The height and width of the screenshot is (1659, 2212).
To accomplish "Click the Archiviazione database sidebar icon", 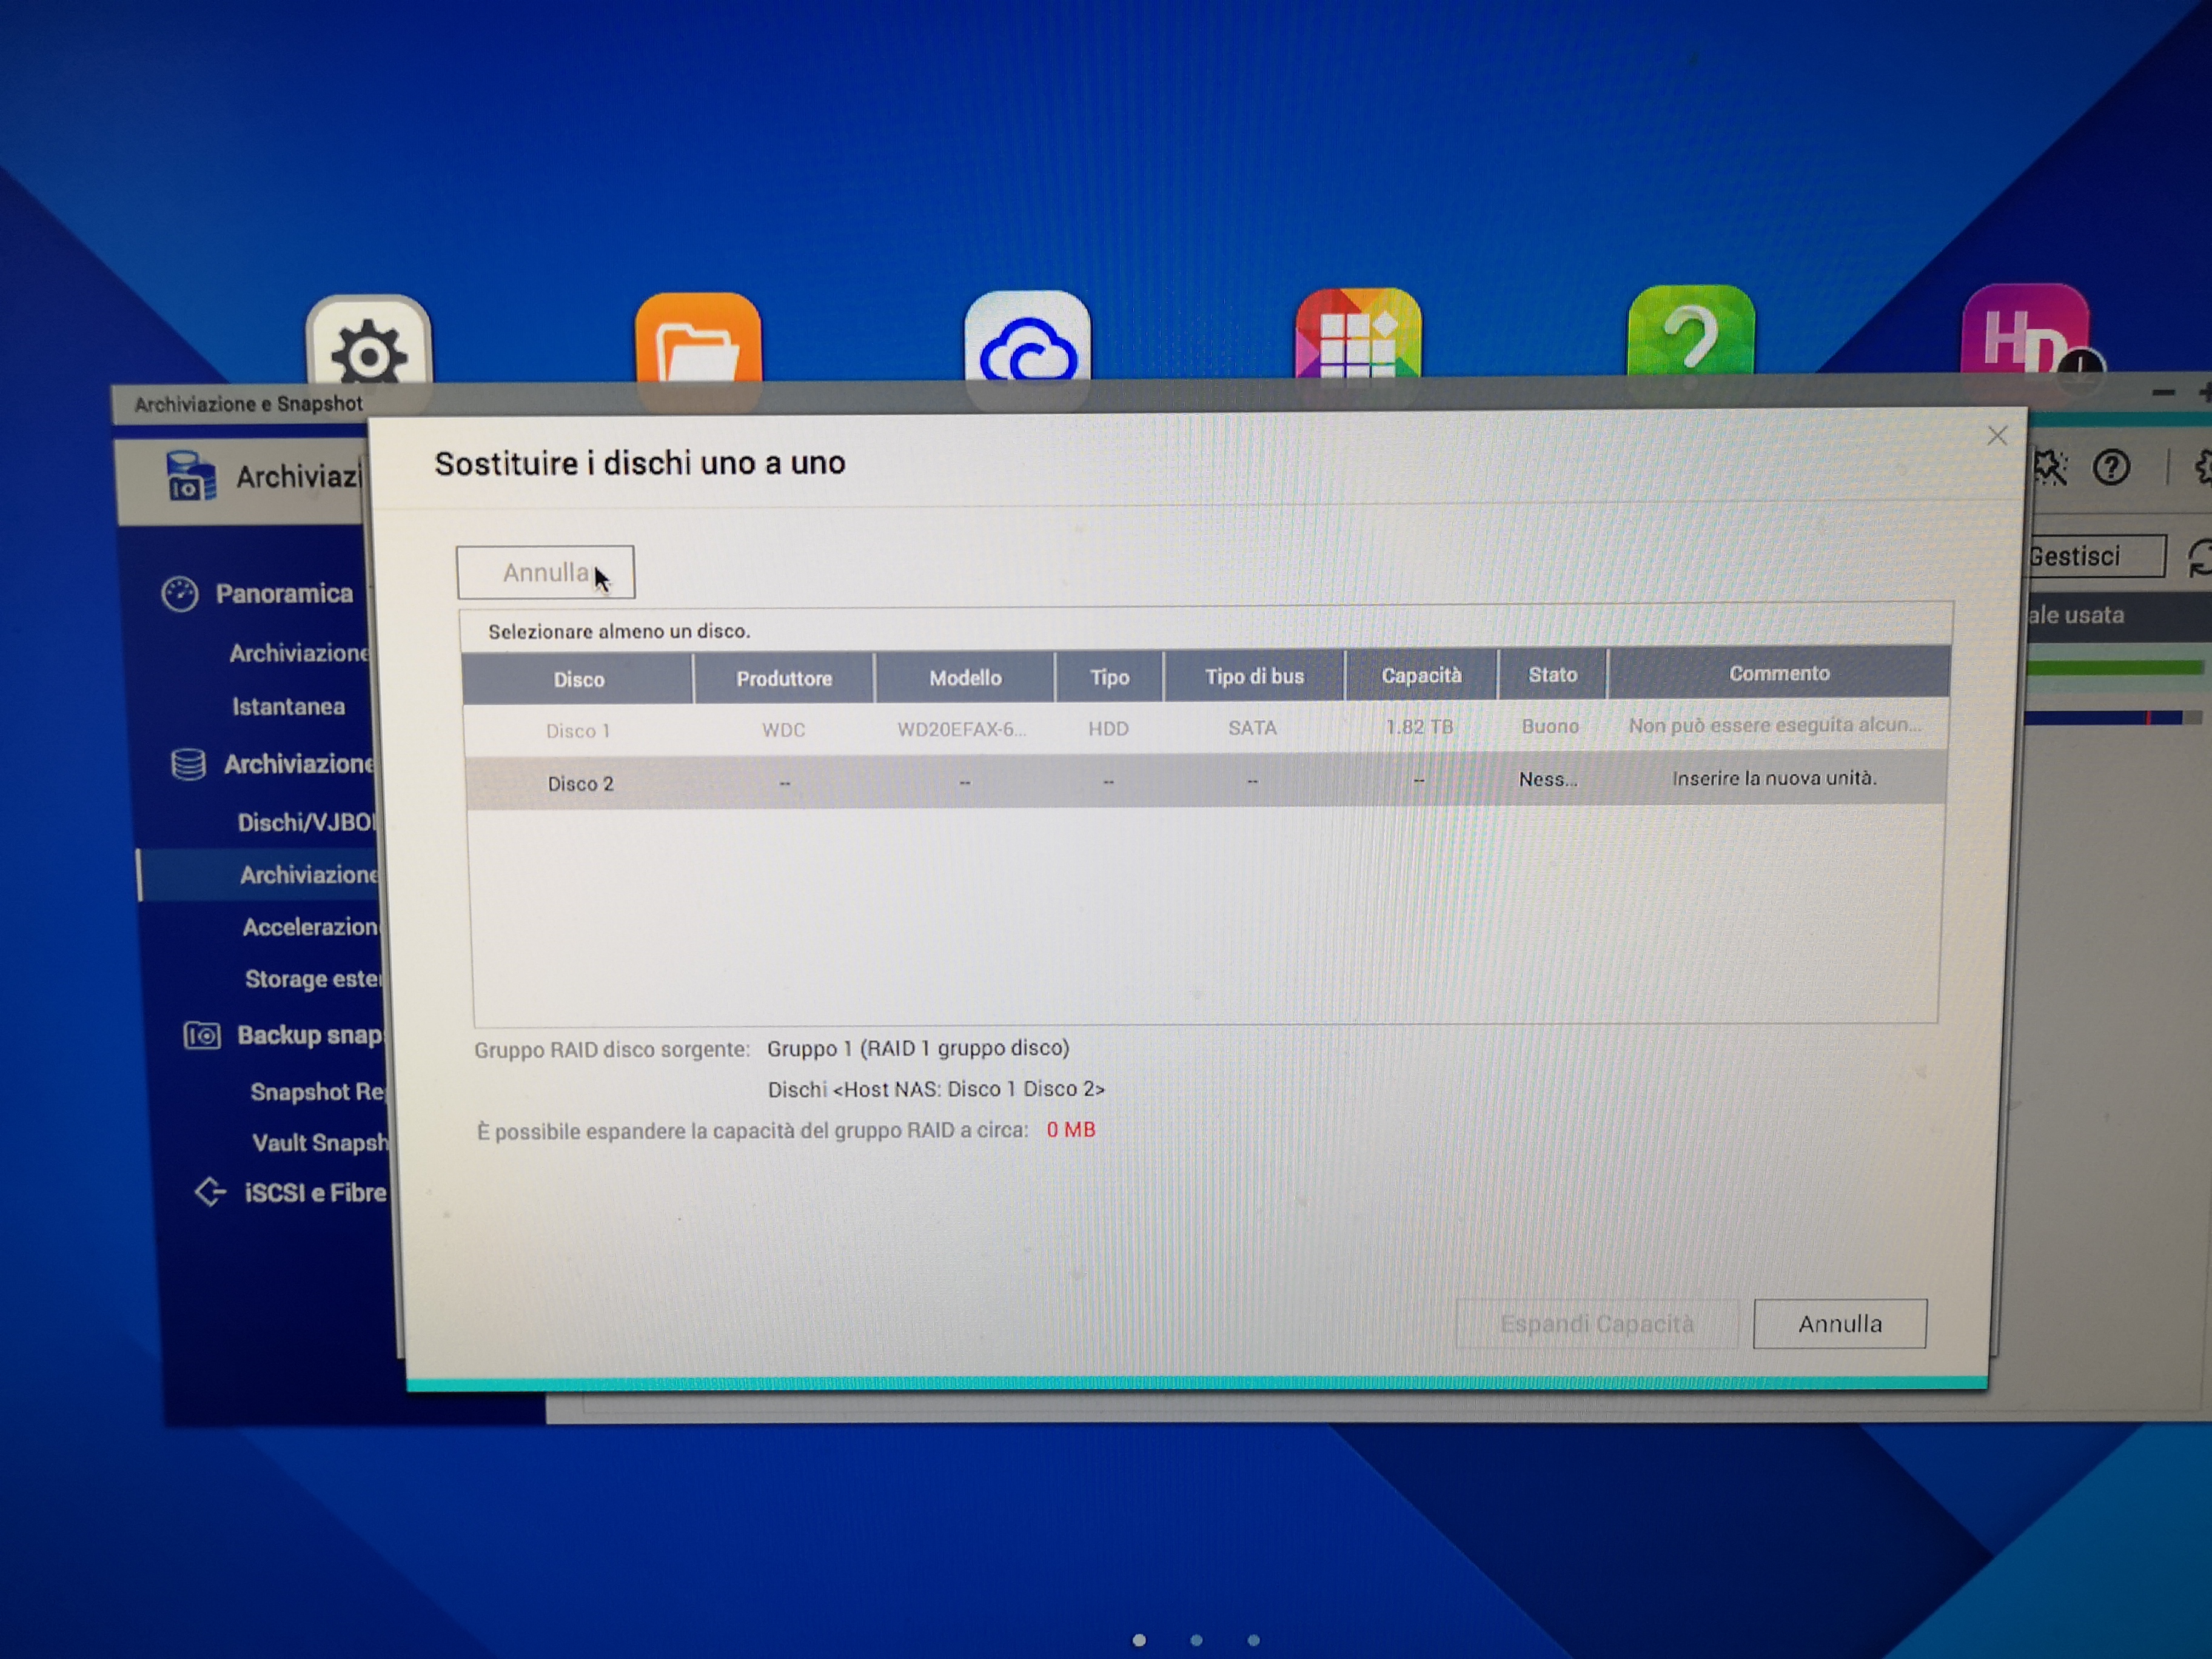I will [188, 765].
